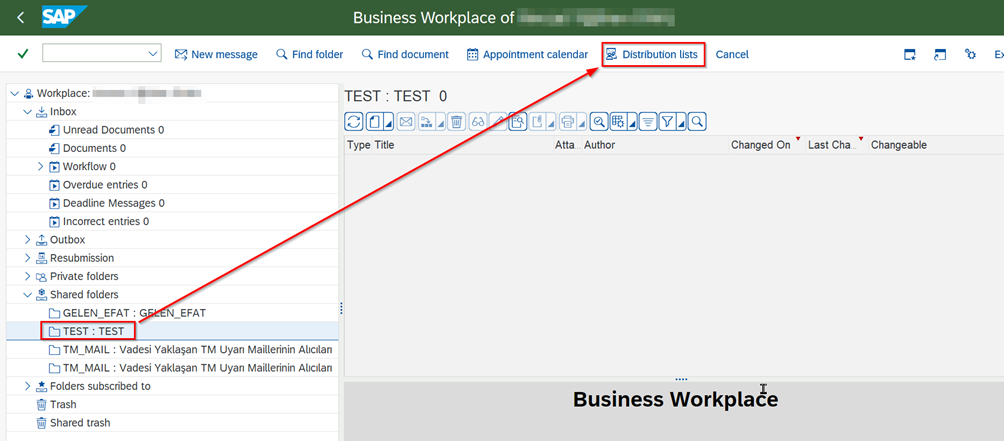Click the Refresh icon in folder toolbar
The image size is (1004, 441).
click(353, 122)
